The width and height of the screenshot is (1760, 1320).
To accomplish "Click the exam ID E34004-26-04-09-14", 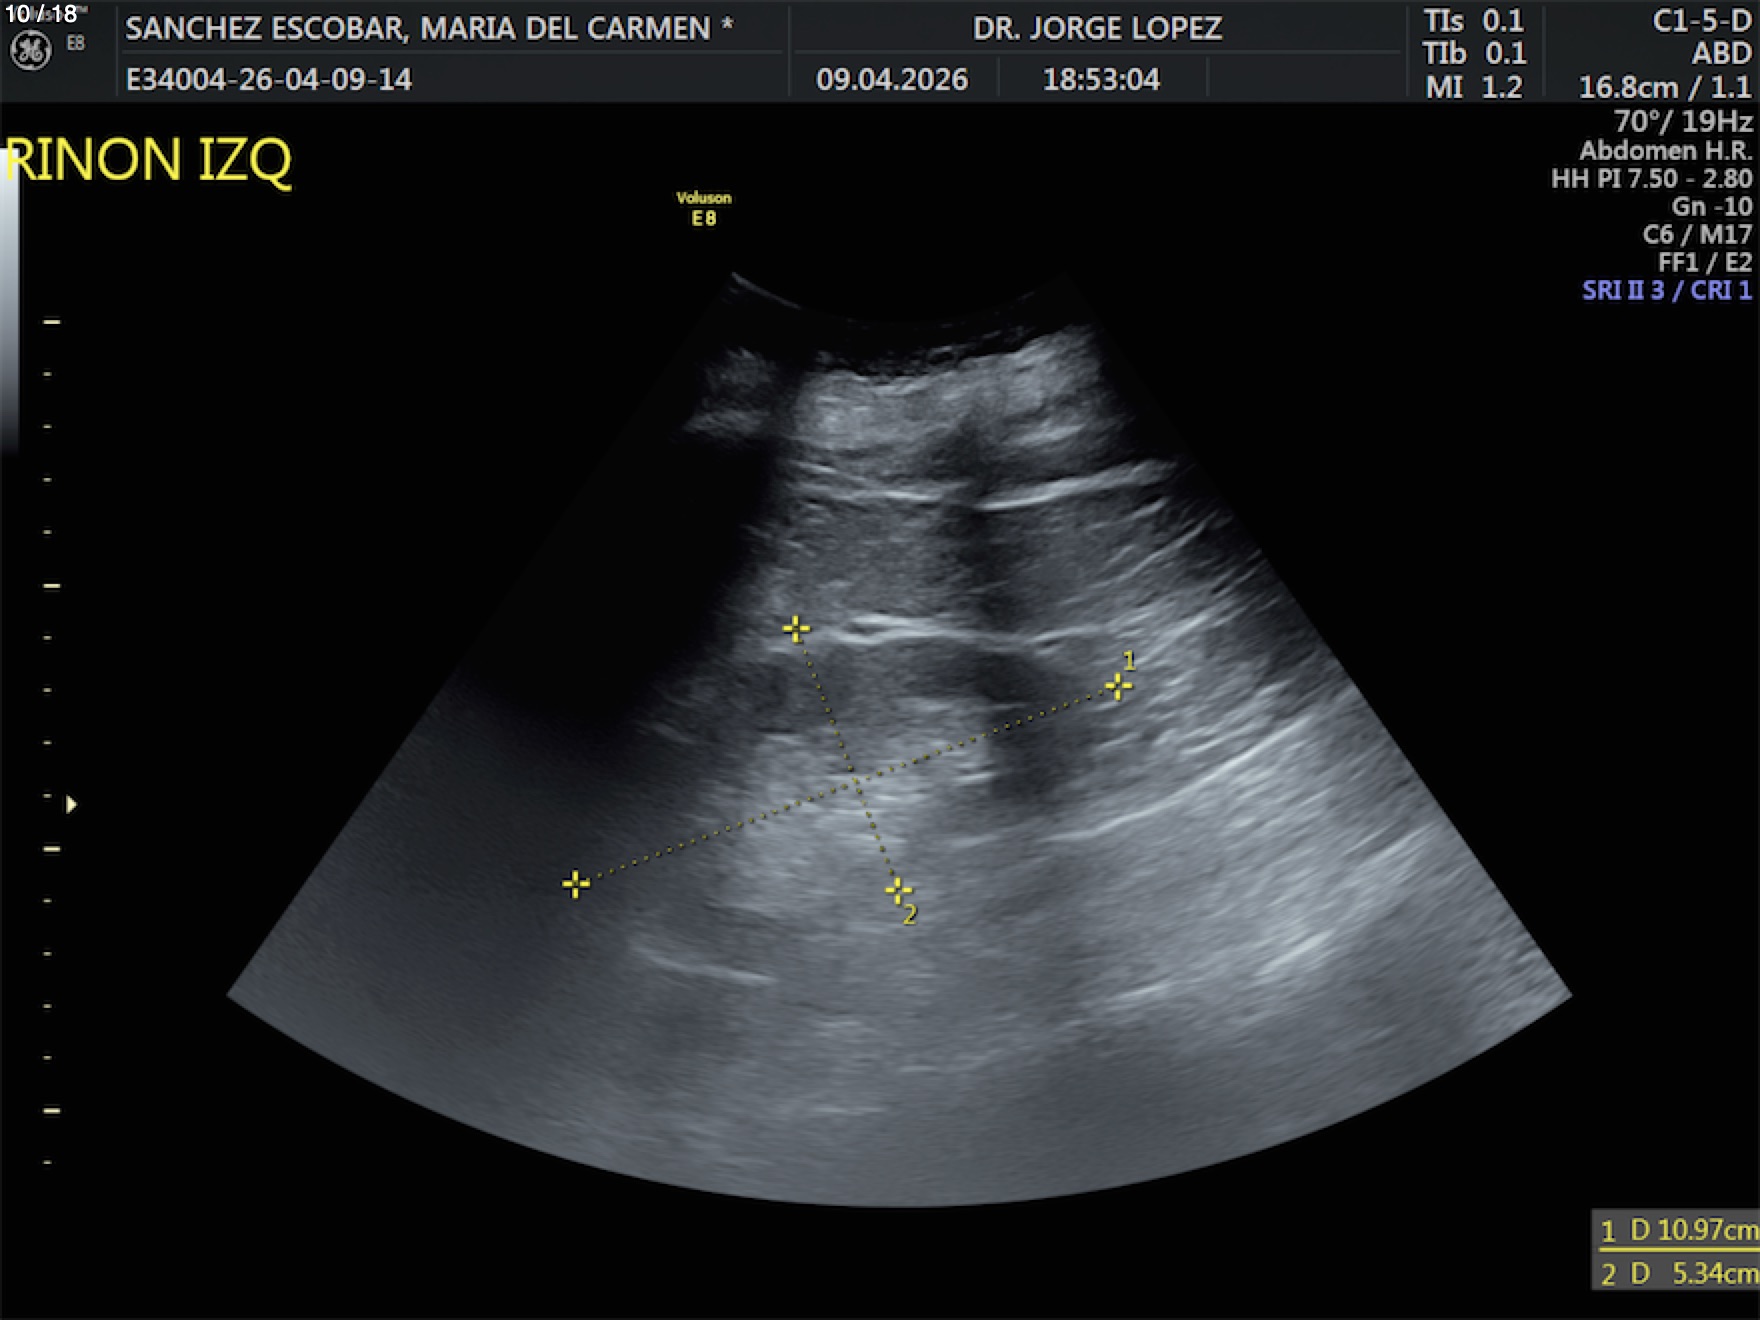I will [x=269, y=80].
